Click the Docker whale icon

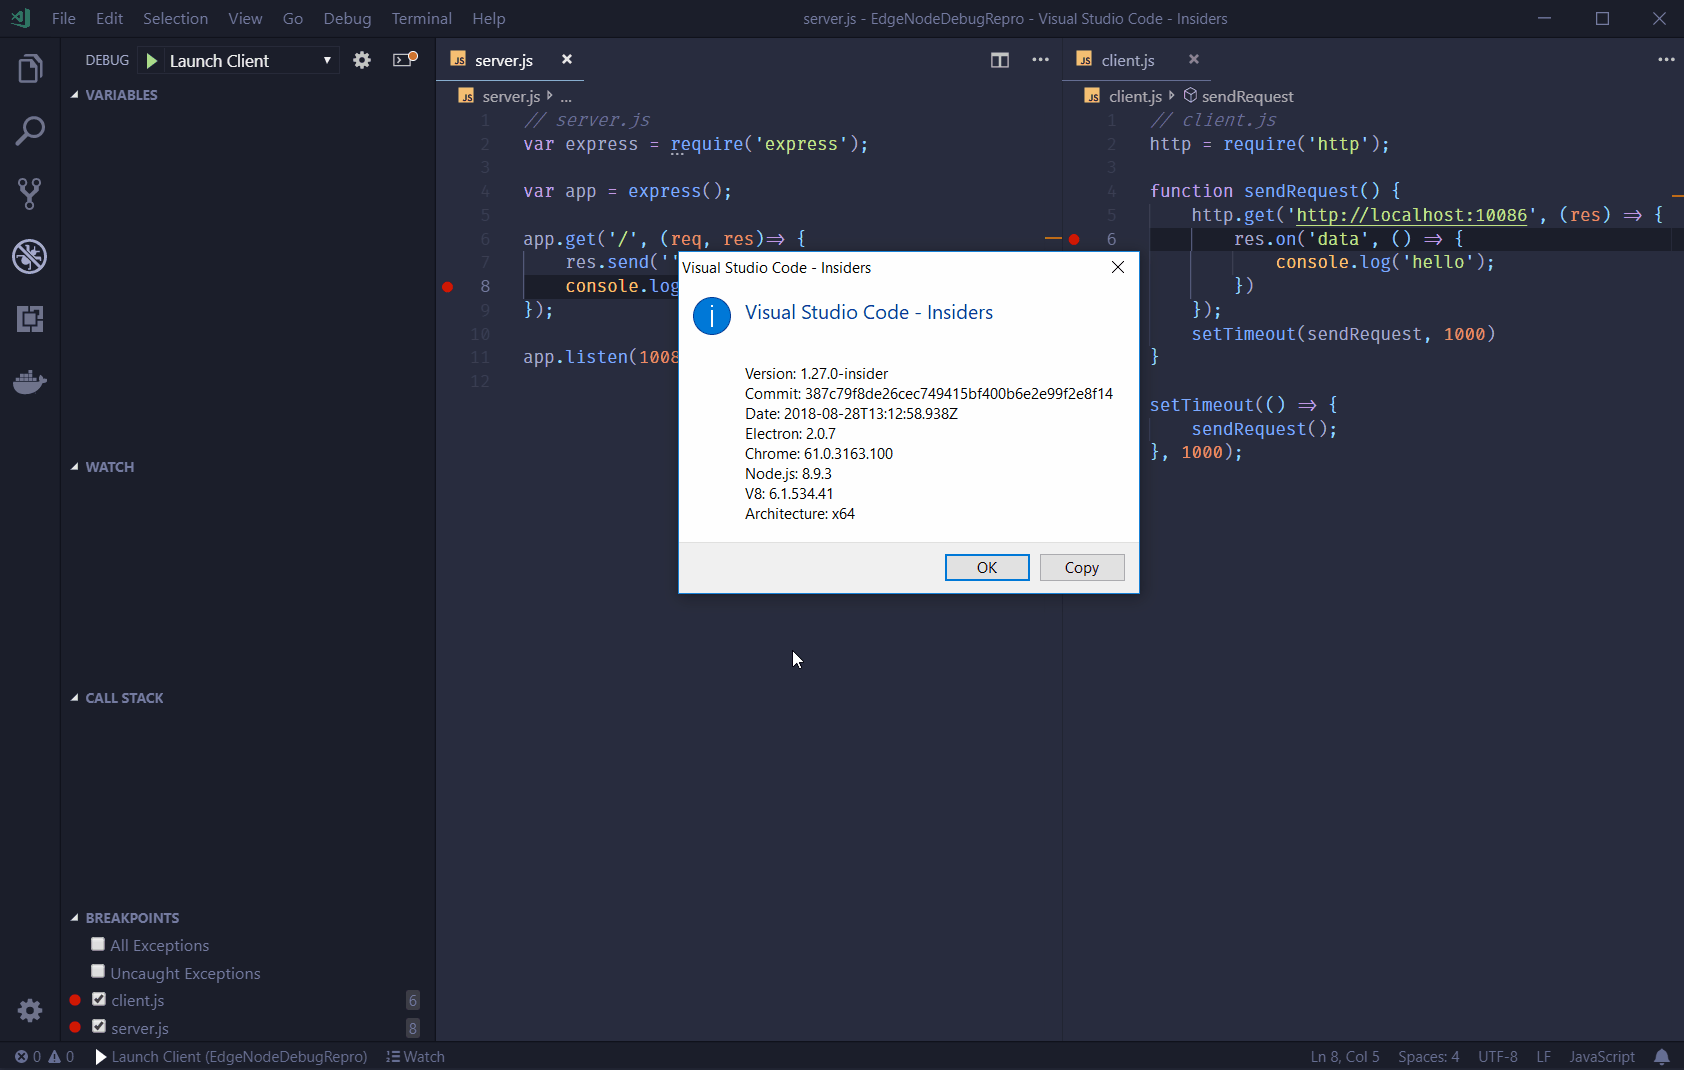click(30, 381)
